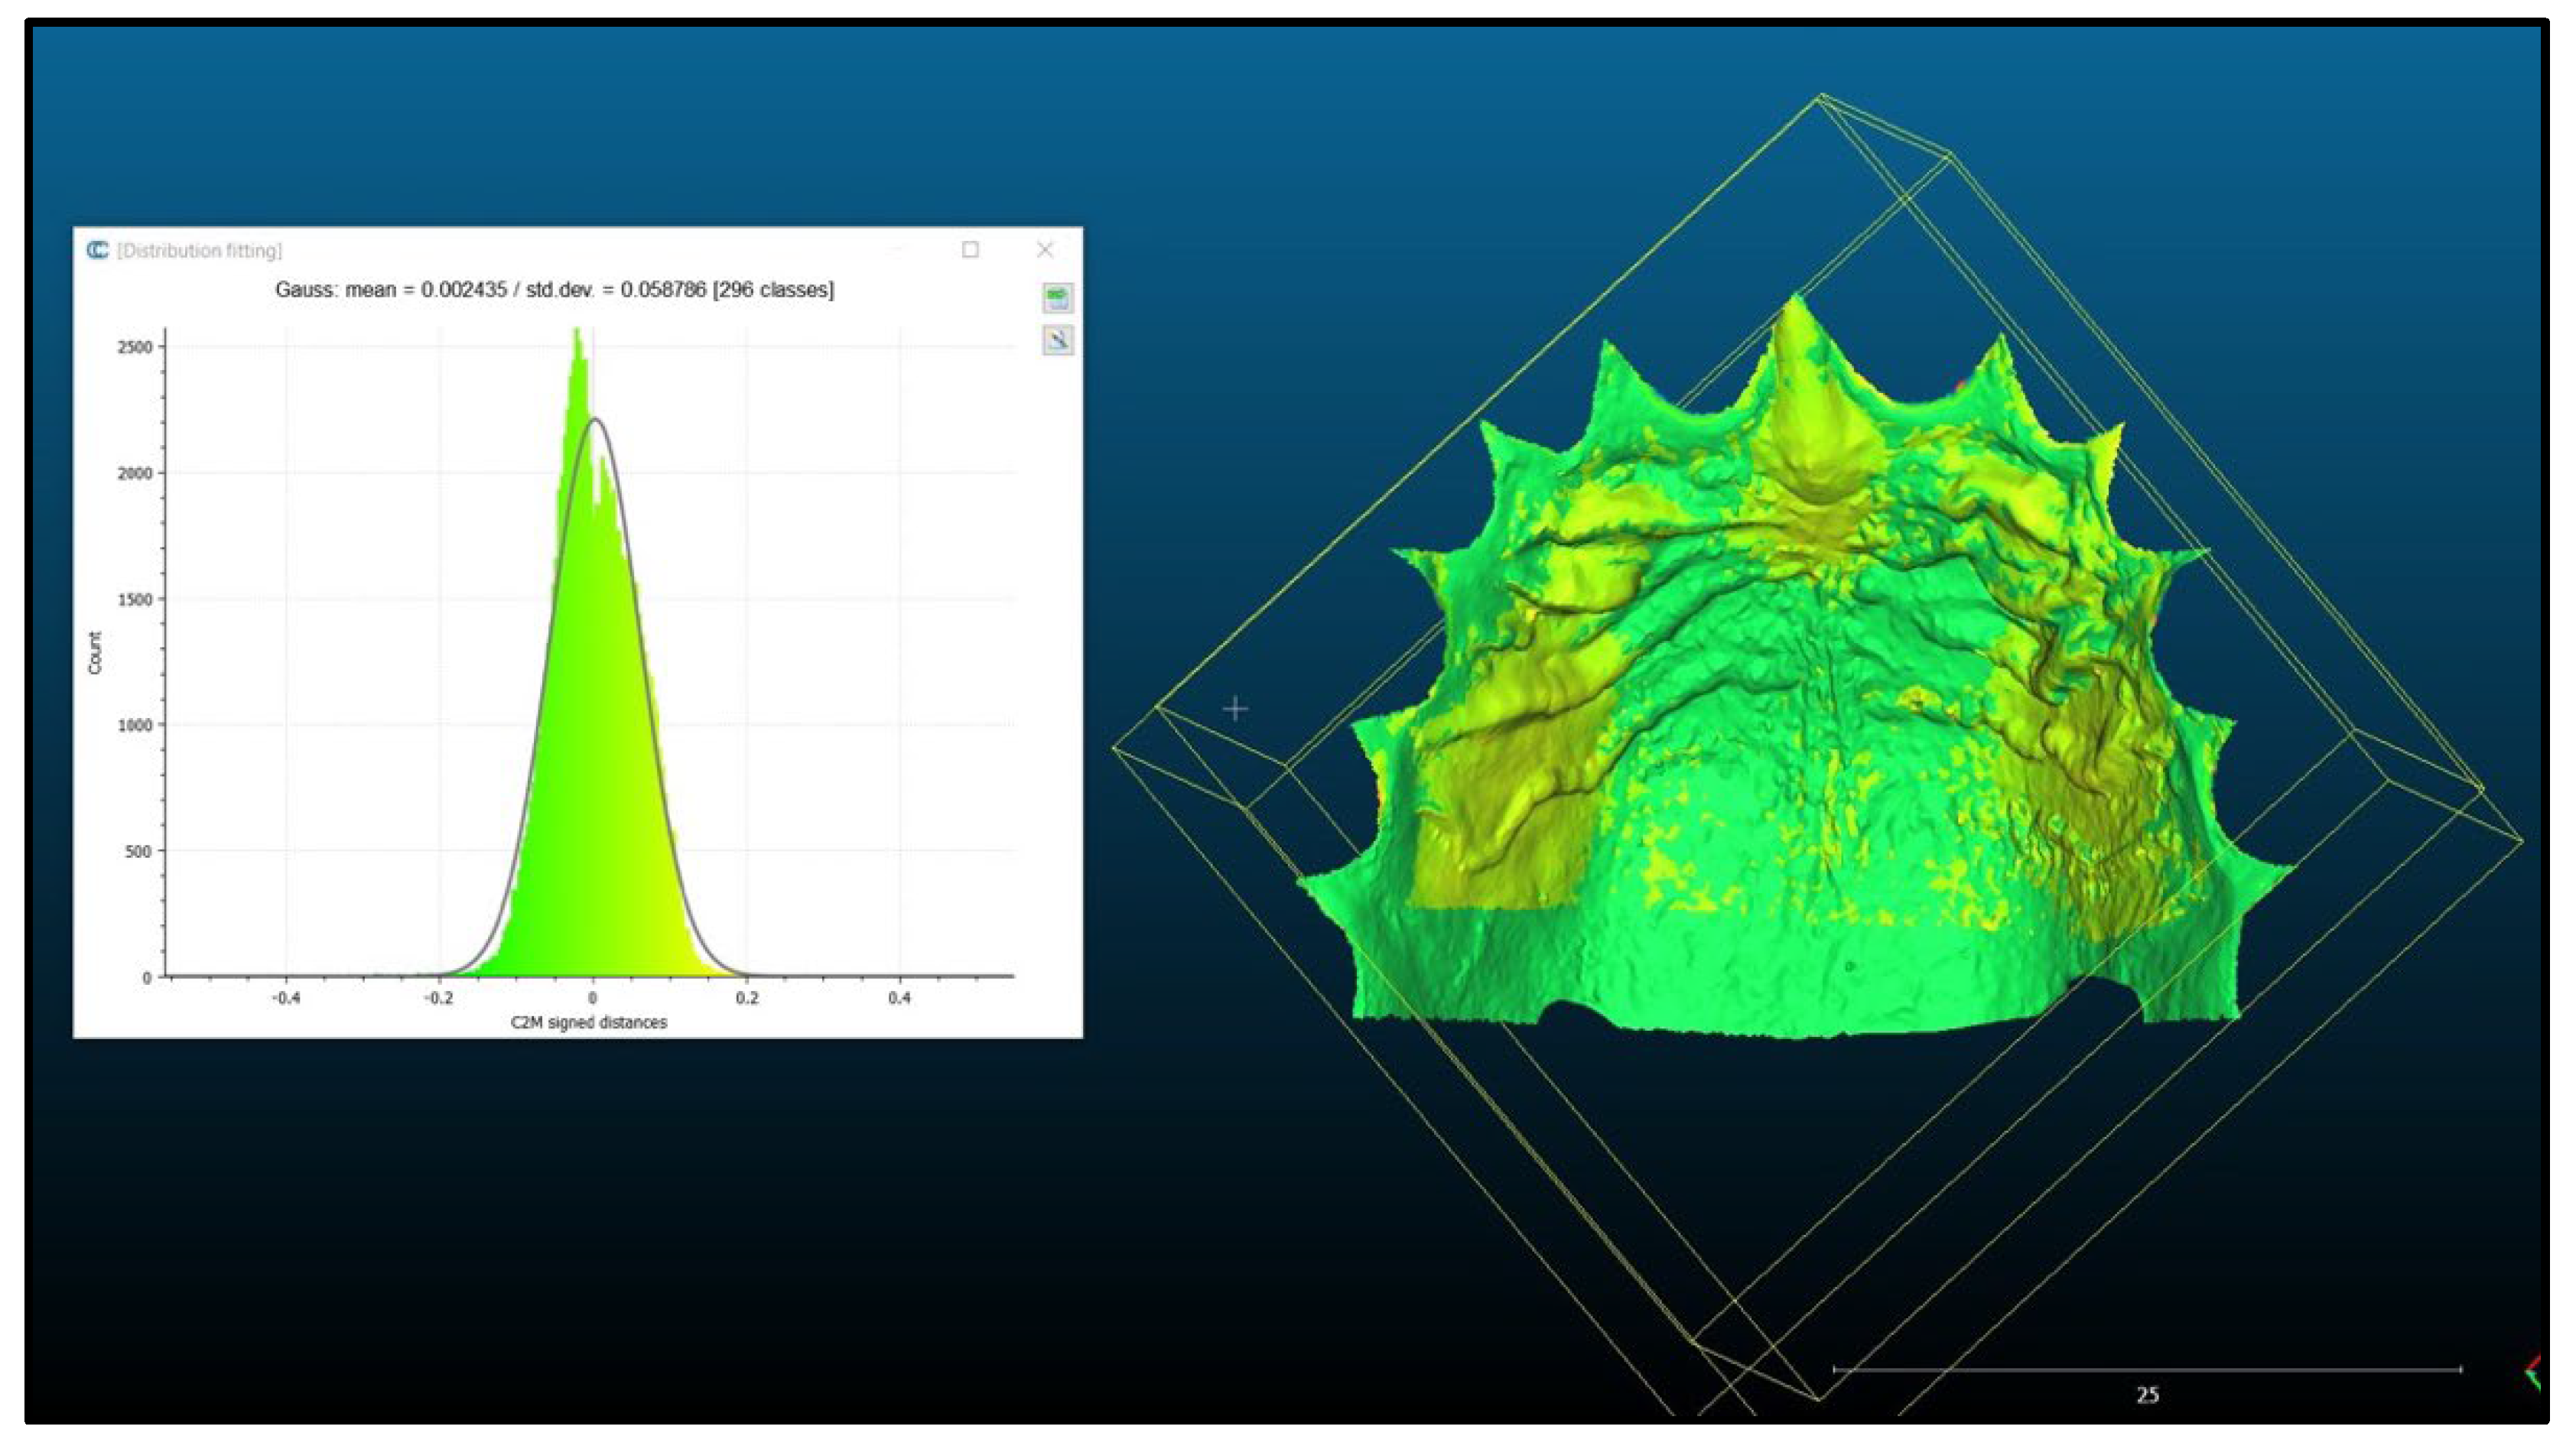Click the -0.4 tick on distance axis

coord(286,997)
